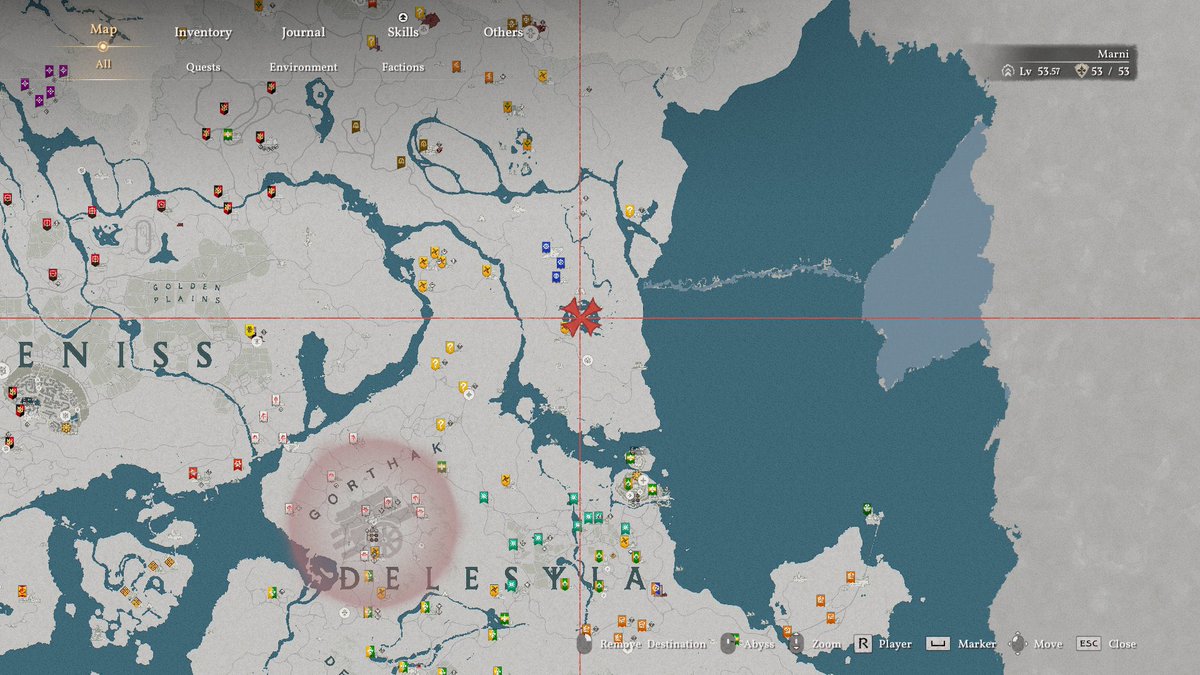Open the Journal tab
The width and height of the screenshot is (1200, 675).
[303, 32]
